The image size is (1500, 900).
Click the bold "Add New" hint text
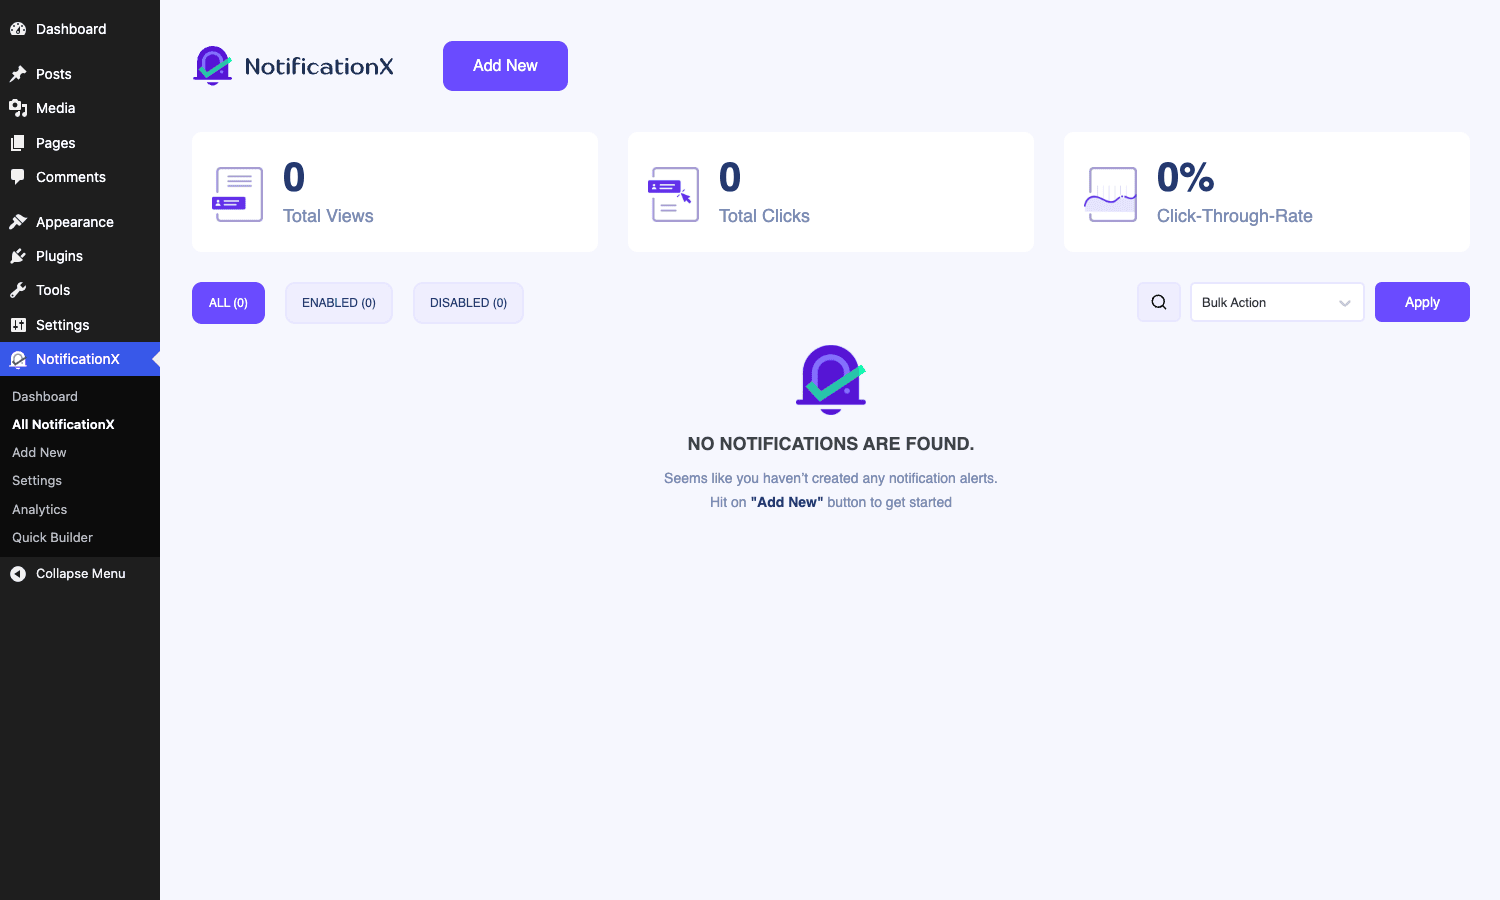click(787, 502)
